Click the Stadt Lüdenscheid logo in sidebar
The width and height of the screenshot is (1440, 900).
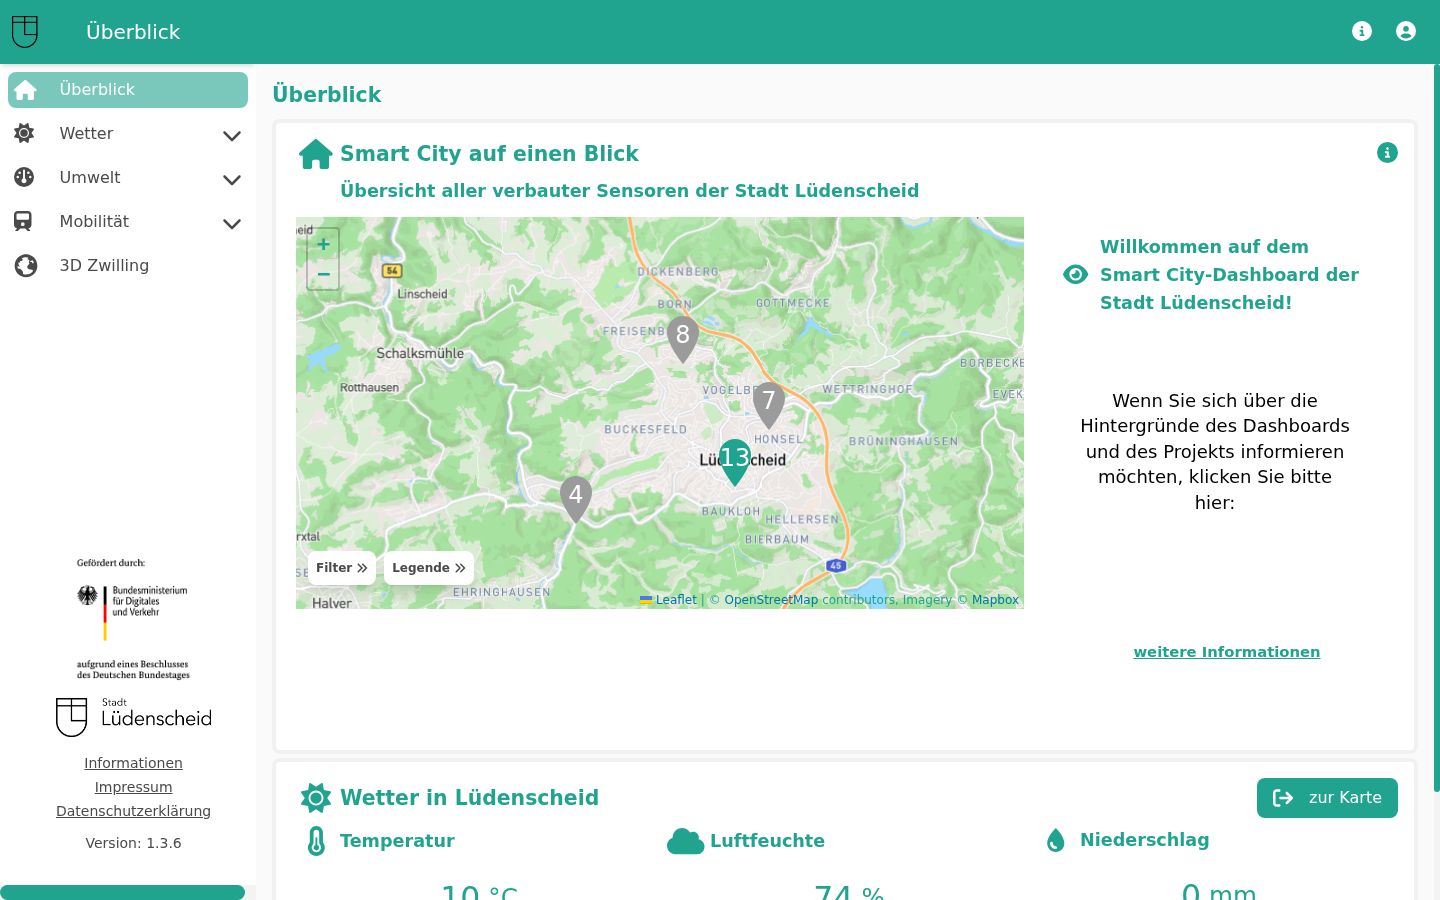pos(134,717)
